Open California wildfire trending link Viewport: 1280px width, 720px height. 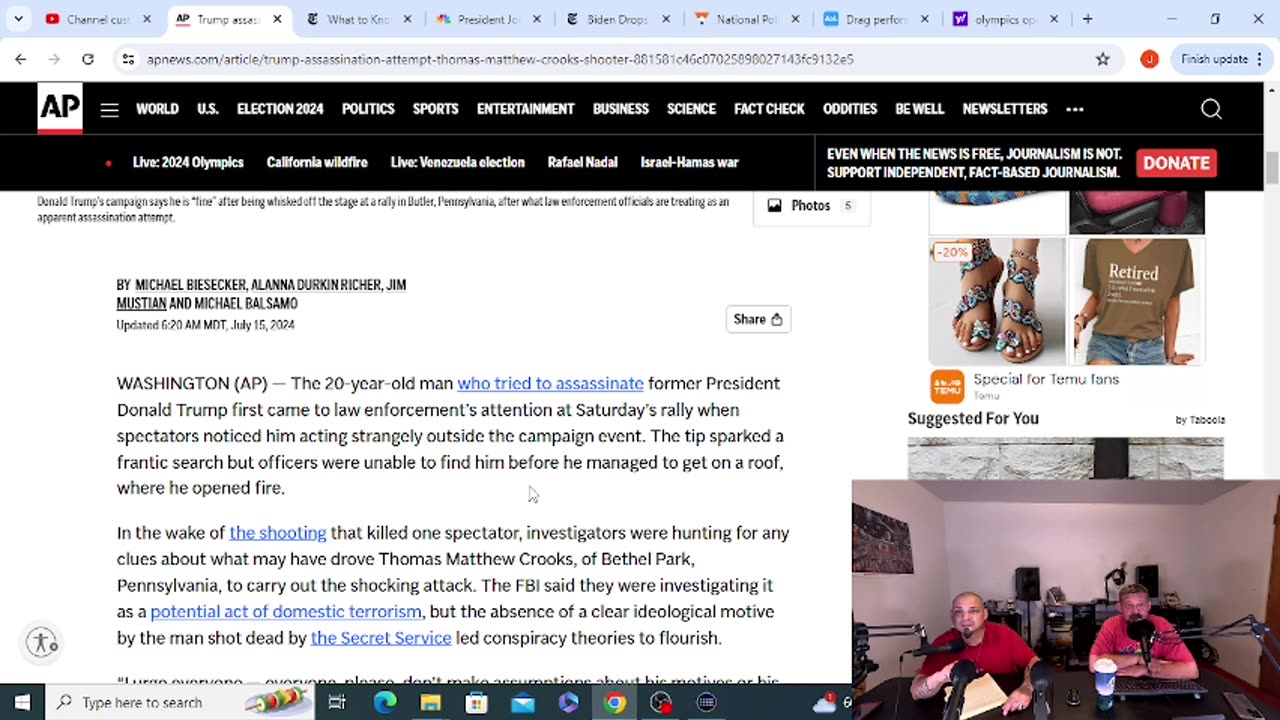[x=317, y=162]
